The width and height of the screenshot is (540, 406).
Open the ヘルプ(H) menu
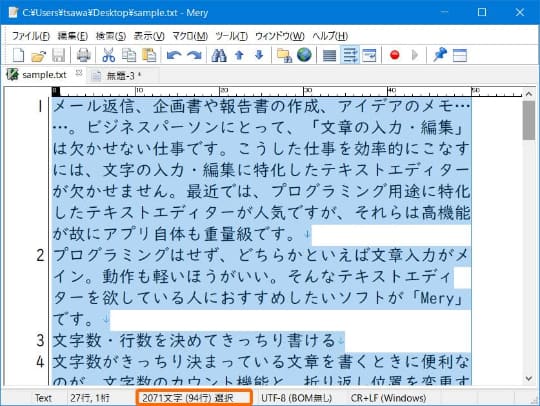[x=330, y=36]
